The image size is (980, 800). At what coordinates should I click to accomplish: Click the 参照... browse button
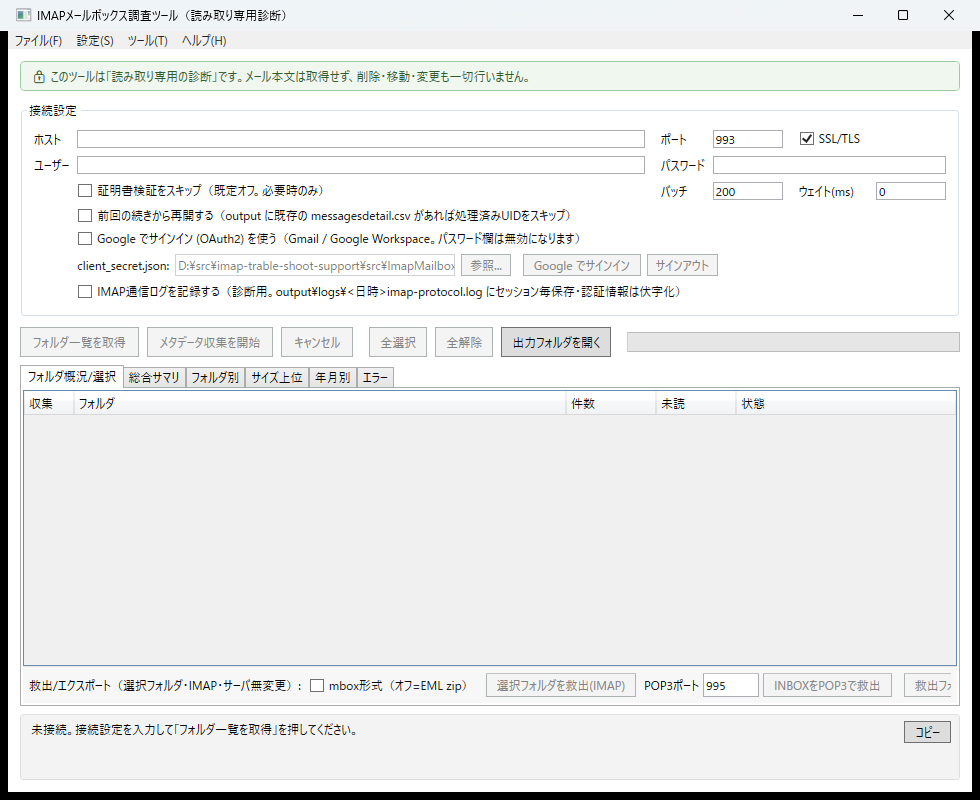[x=486, y=266]
